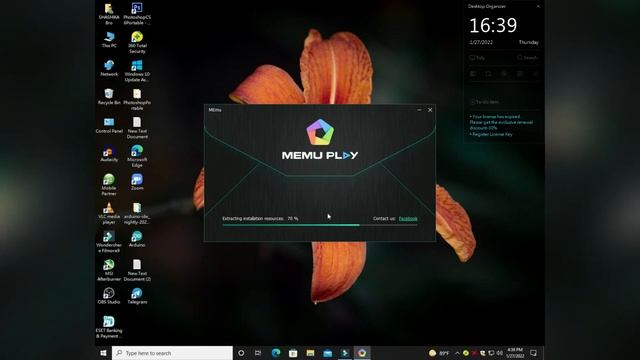This screenshot has width=640, height=360.
Task: Open the Windows Start menu
Action: point(103,353)
